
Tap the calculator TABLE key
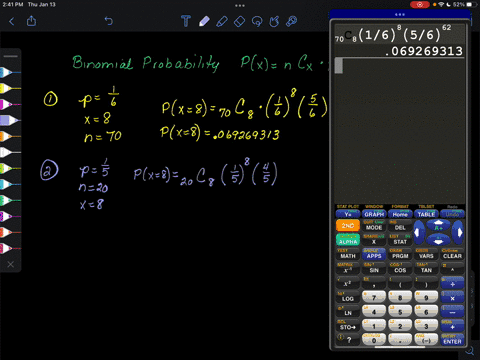click(426, 214)
